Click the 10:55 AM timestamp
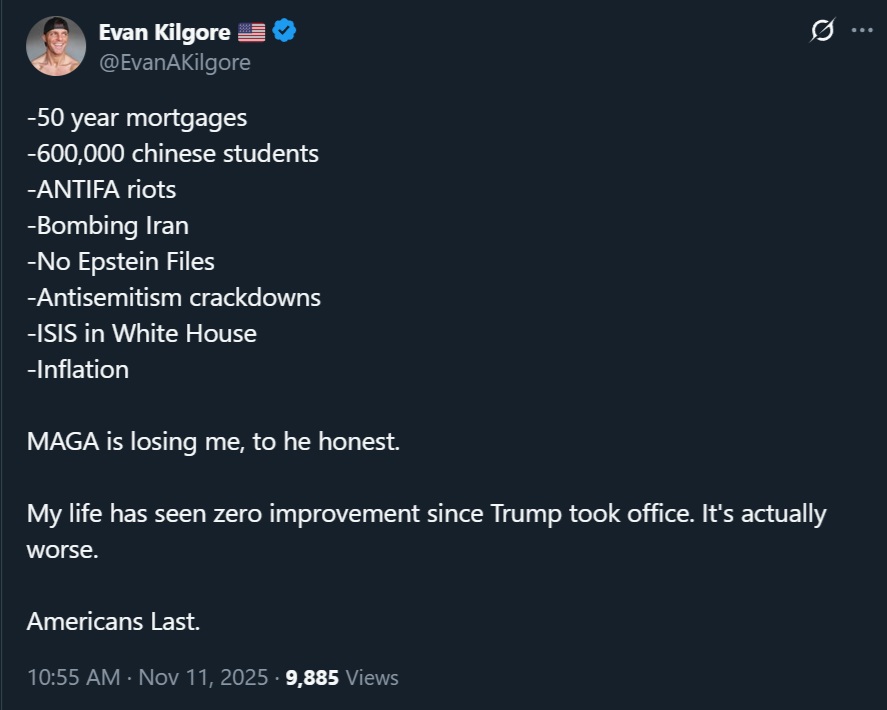887x710 pixels. (73, 677)
